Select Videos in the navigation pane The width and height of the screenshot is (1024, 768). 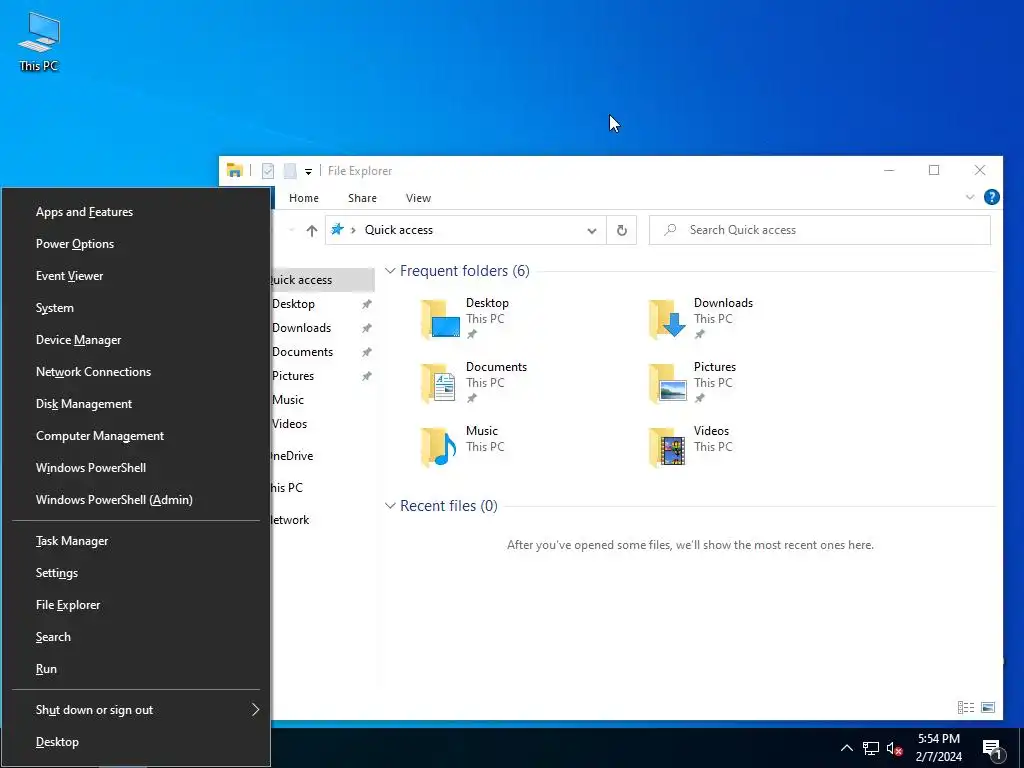[x=289, y=424]
